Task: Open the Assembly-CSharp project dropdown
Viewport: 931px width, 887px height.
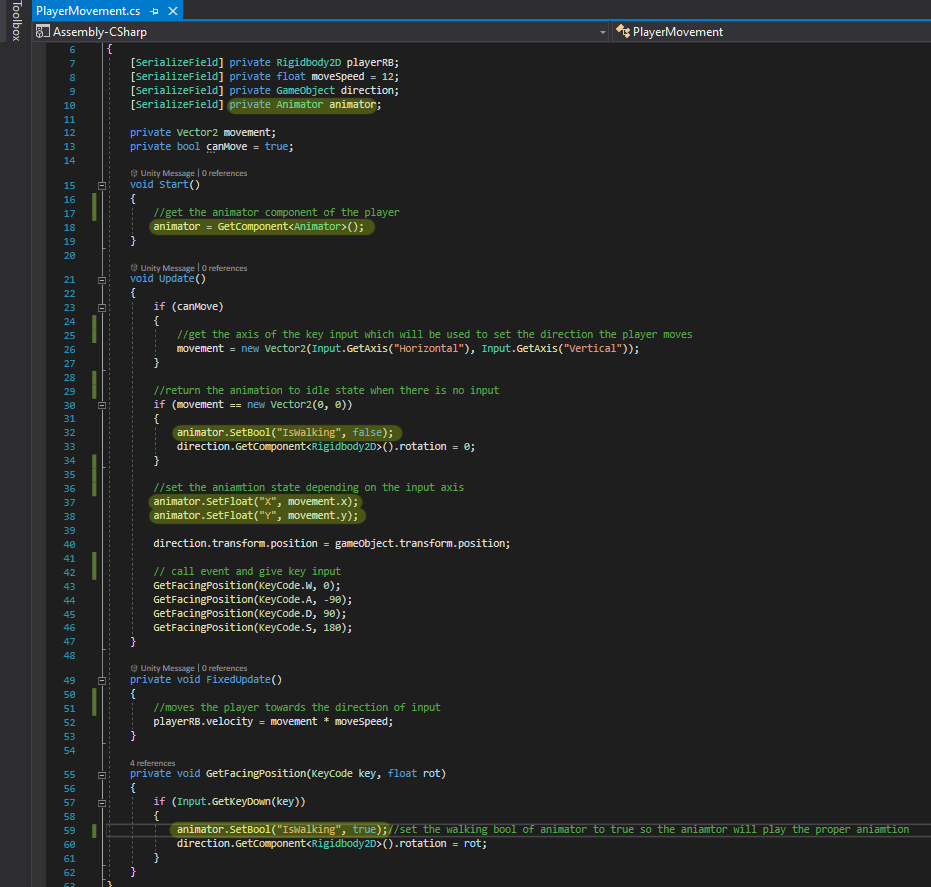Action: [602, 32]
